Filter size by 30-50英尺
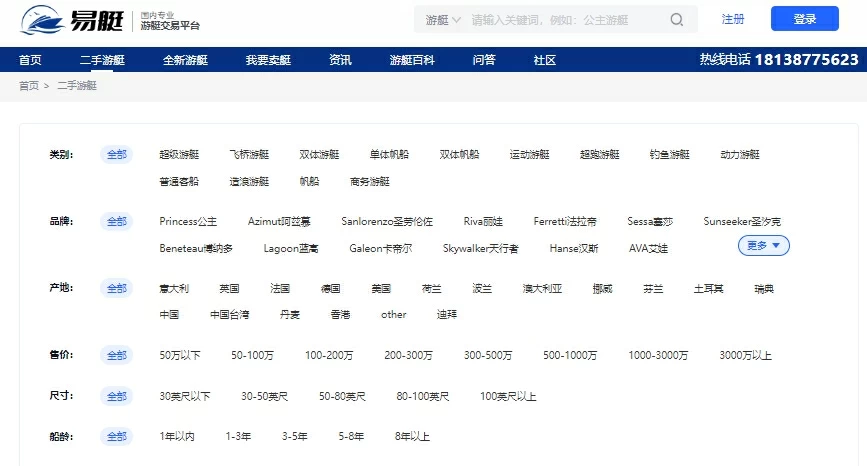 (264, 396)
